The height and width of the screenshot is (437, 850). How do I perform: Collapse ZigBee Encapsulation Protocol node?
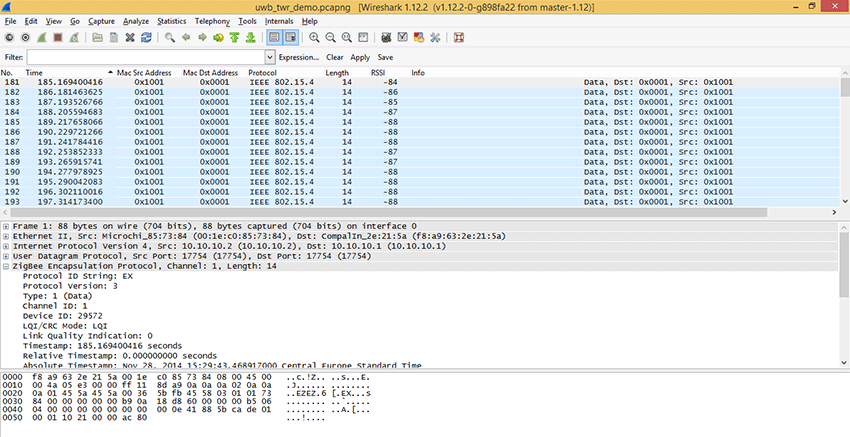pyautogui.click(x=7, y=265)
